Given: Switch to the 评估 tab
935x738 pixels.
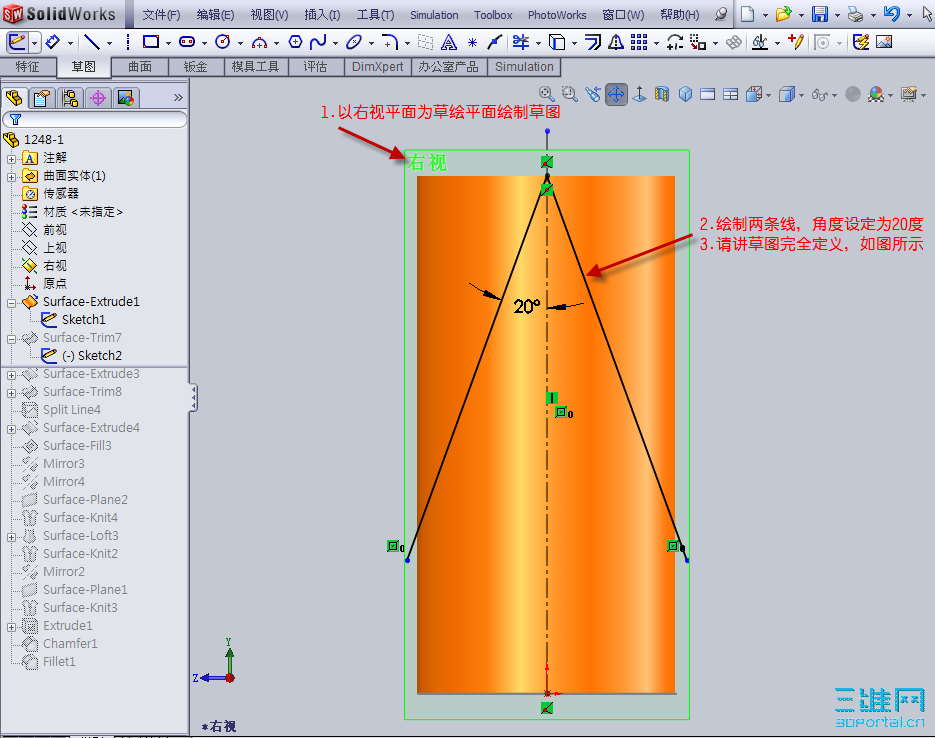Looking at the screenshot, I should (315, 67).
